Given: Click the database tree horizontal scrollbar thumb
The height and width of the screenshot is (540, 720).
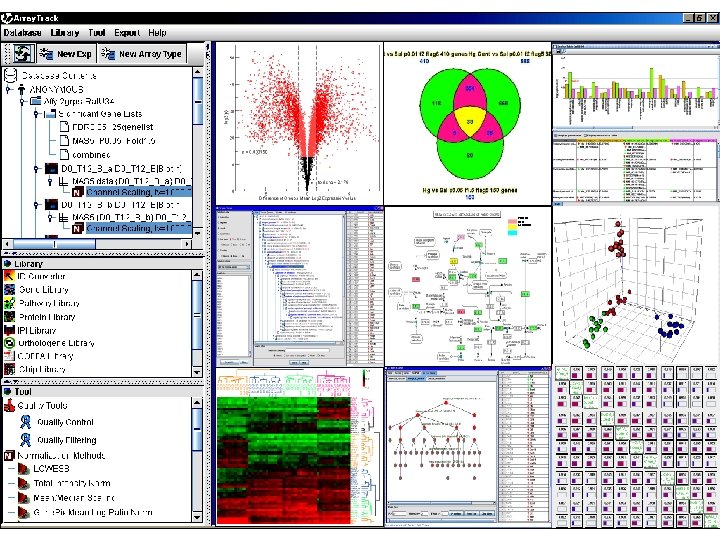Looking at the screenshot, I should point(54,244).
